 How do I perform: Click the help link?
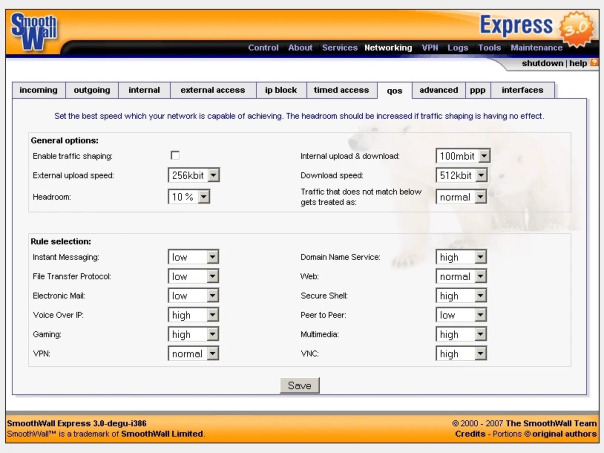[578, 63]
